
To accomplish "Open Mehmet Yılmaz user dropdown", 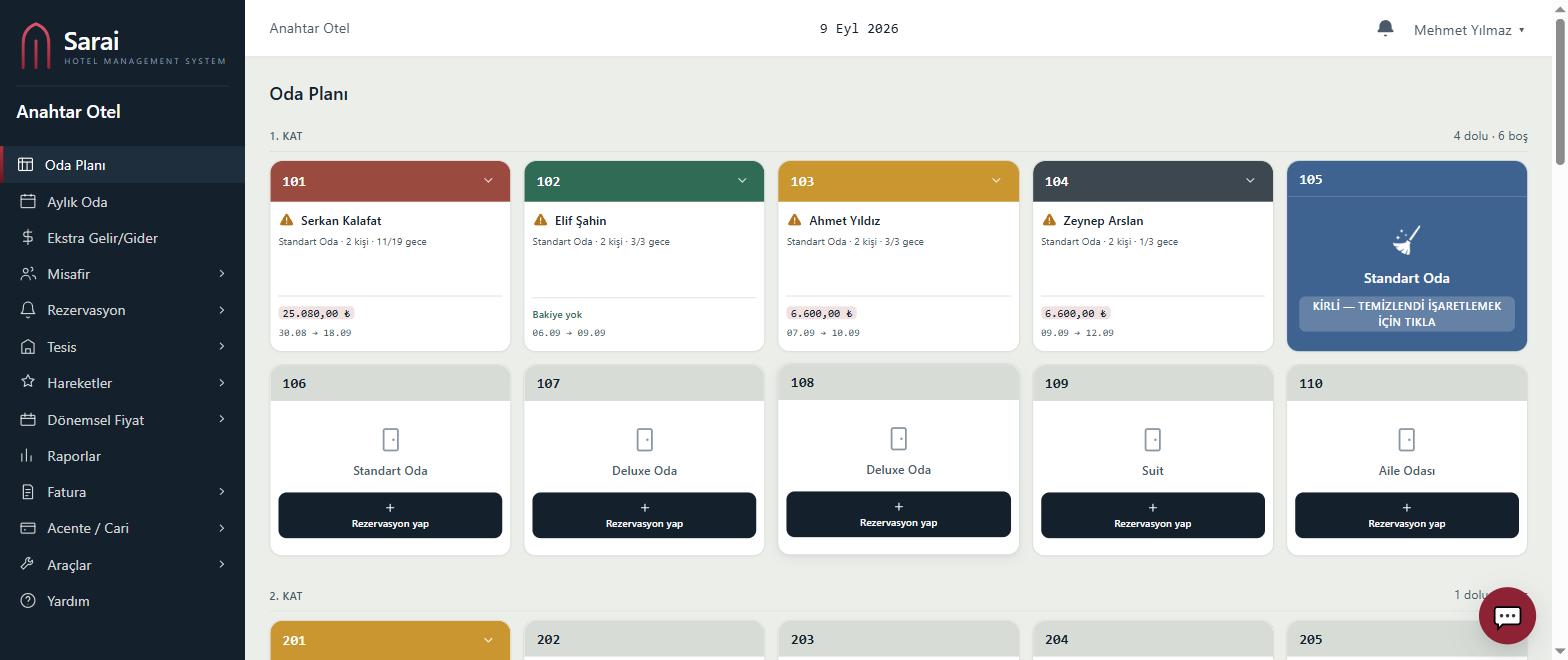I will point(1469,30).
